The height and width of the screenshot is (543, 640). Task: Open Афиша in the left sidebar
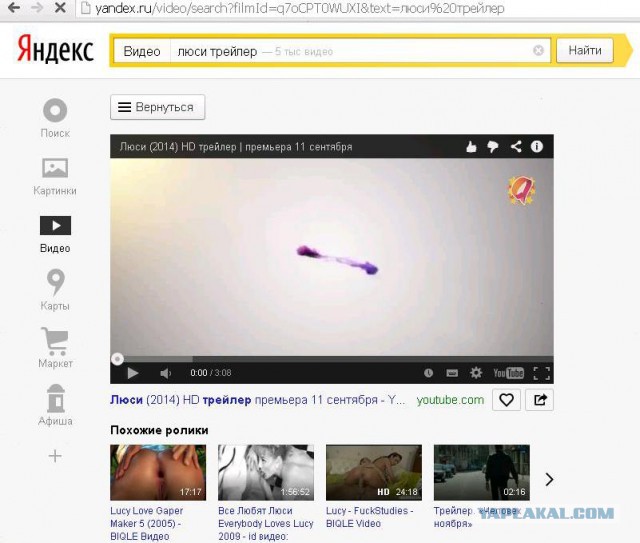tap(55, 405)
